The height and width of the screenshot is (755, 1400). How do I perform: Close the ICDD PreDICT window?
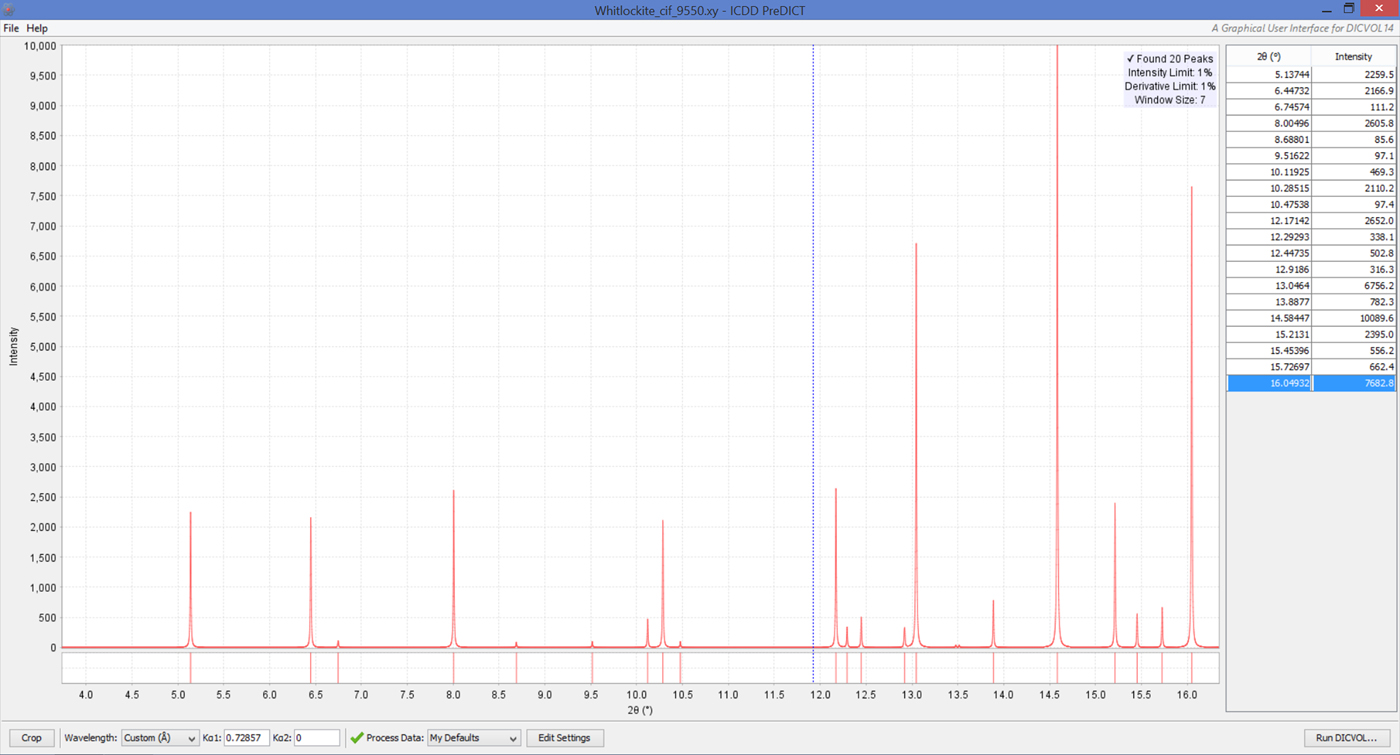point(1381,9)
